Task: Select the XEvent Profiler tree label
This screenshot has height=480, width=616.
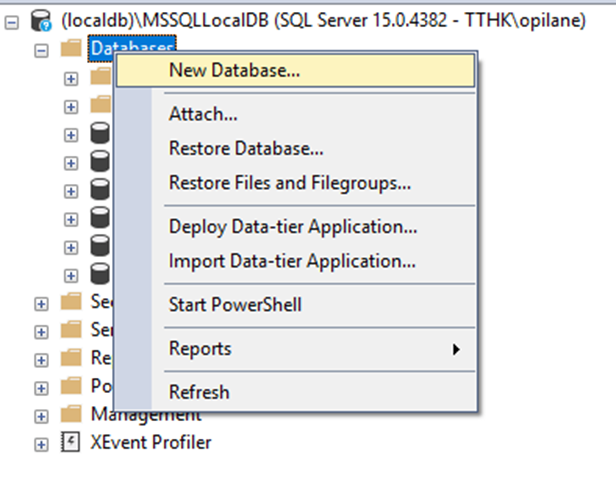Action: tap(150, 442)
